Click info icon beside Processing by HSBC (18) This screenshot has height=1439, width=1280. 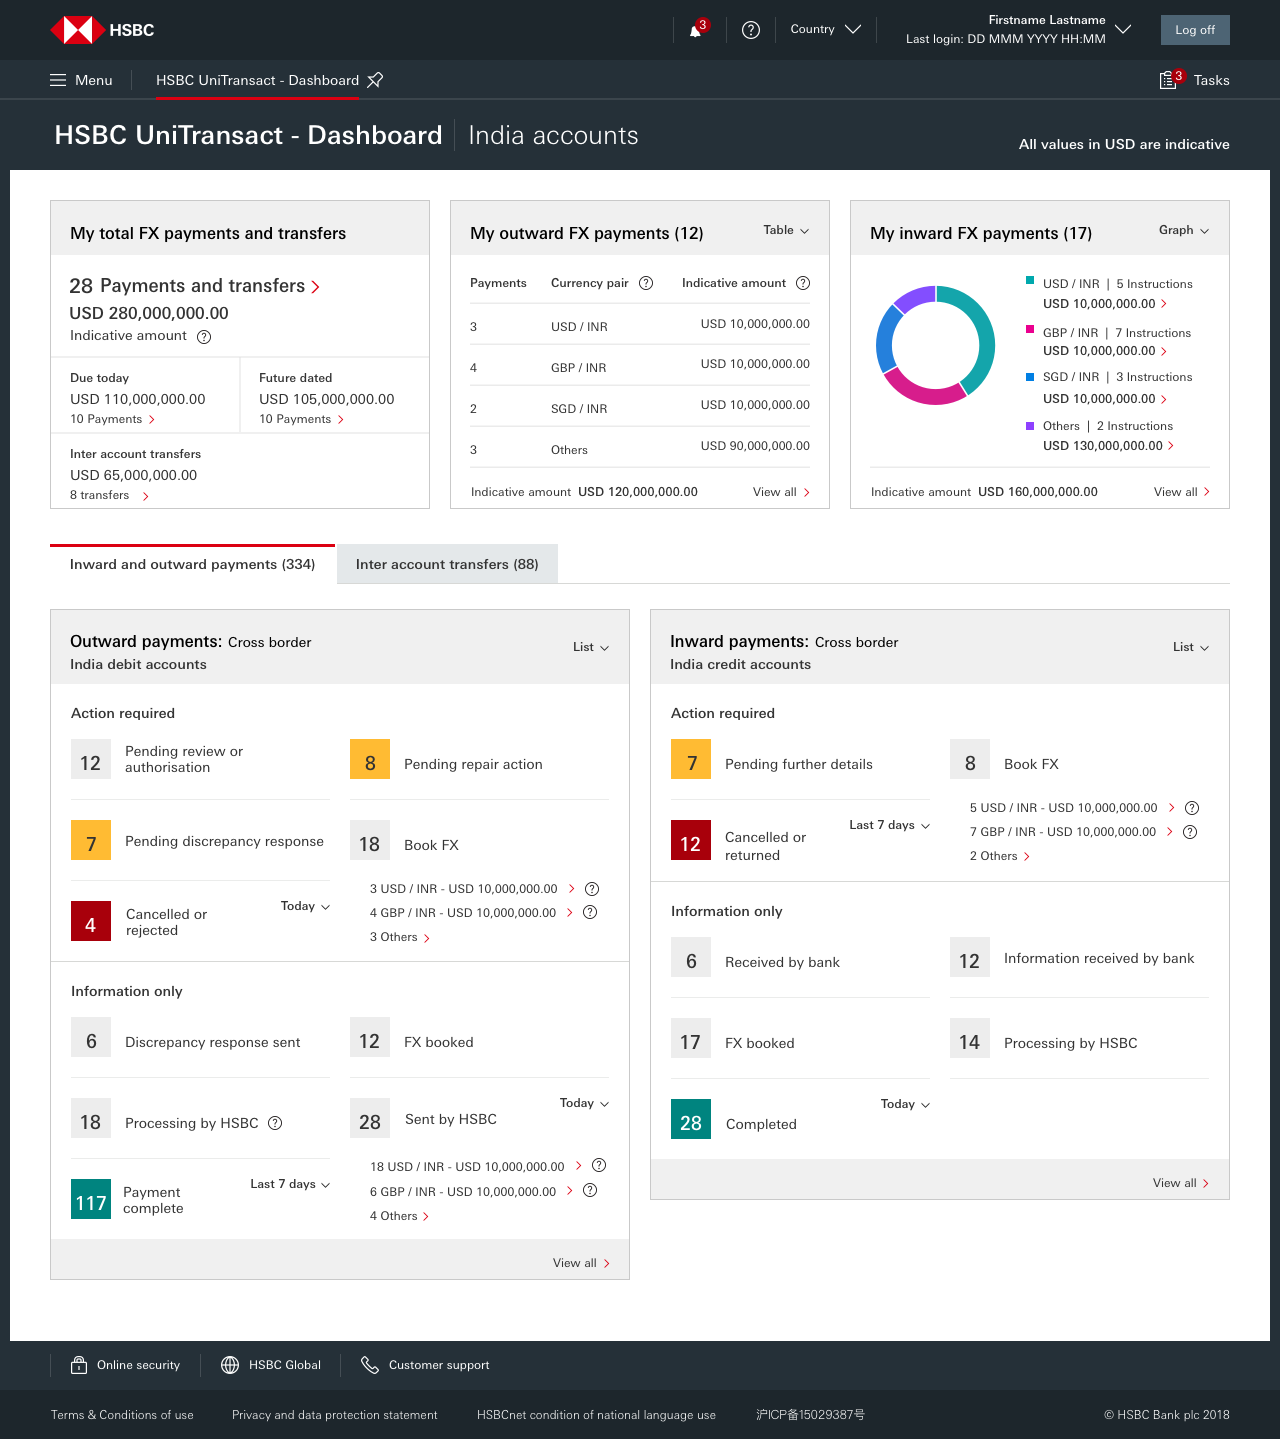pos(275,1123)
